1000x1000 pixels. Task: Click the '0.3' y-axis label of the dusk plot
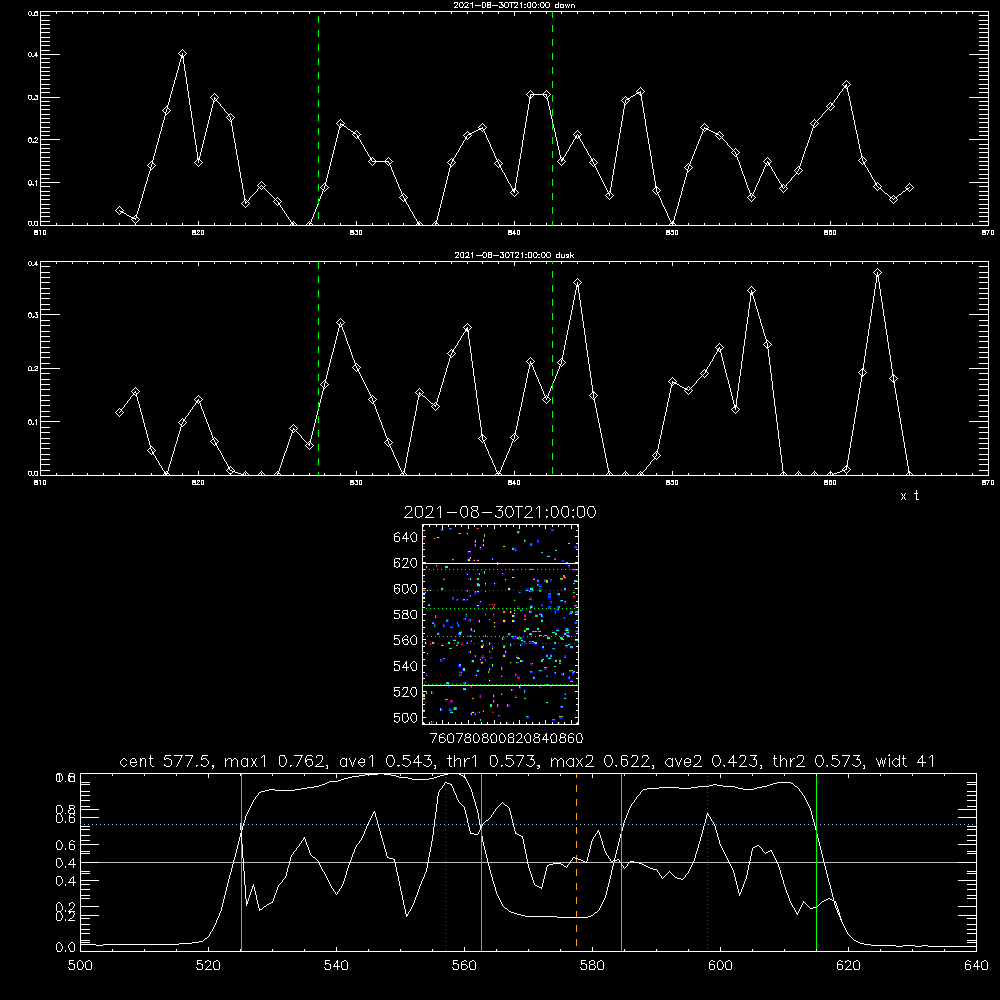click(33, 315)
